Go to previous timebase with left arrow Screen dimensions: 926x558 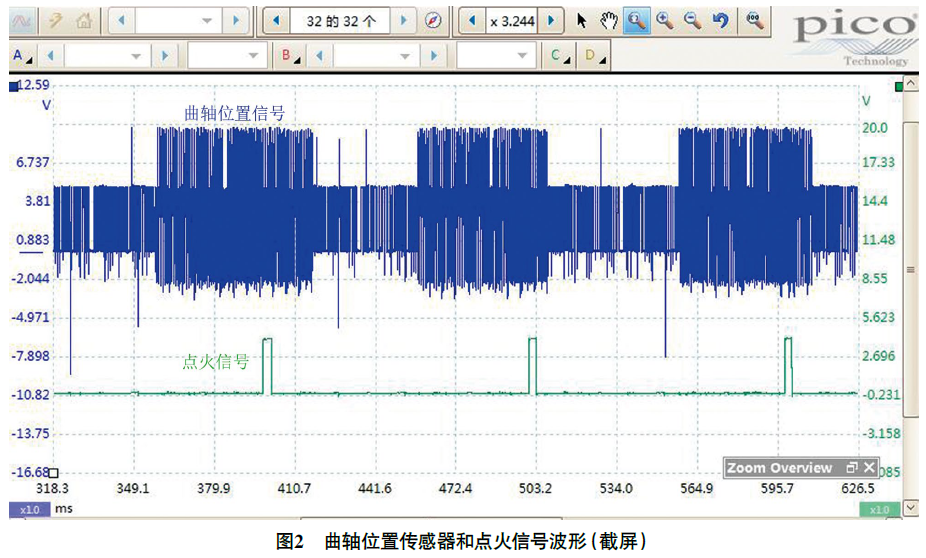point(122,21)
